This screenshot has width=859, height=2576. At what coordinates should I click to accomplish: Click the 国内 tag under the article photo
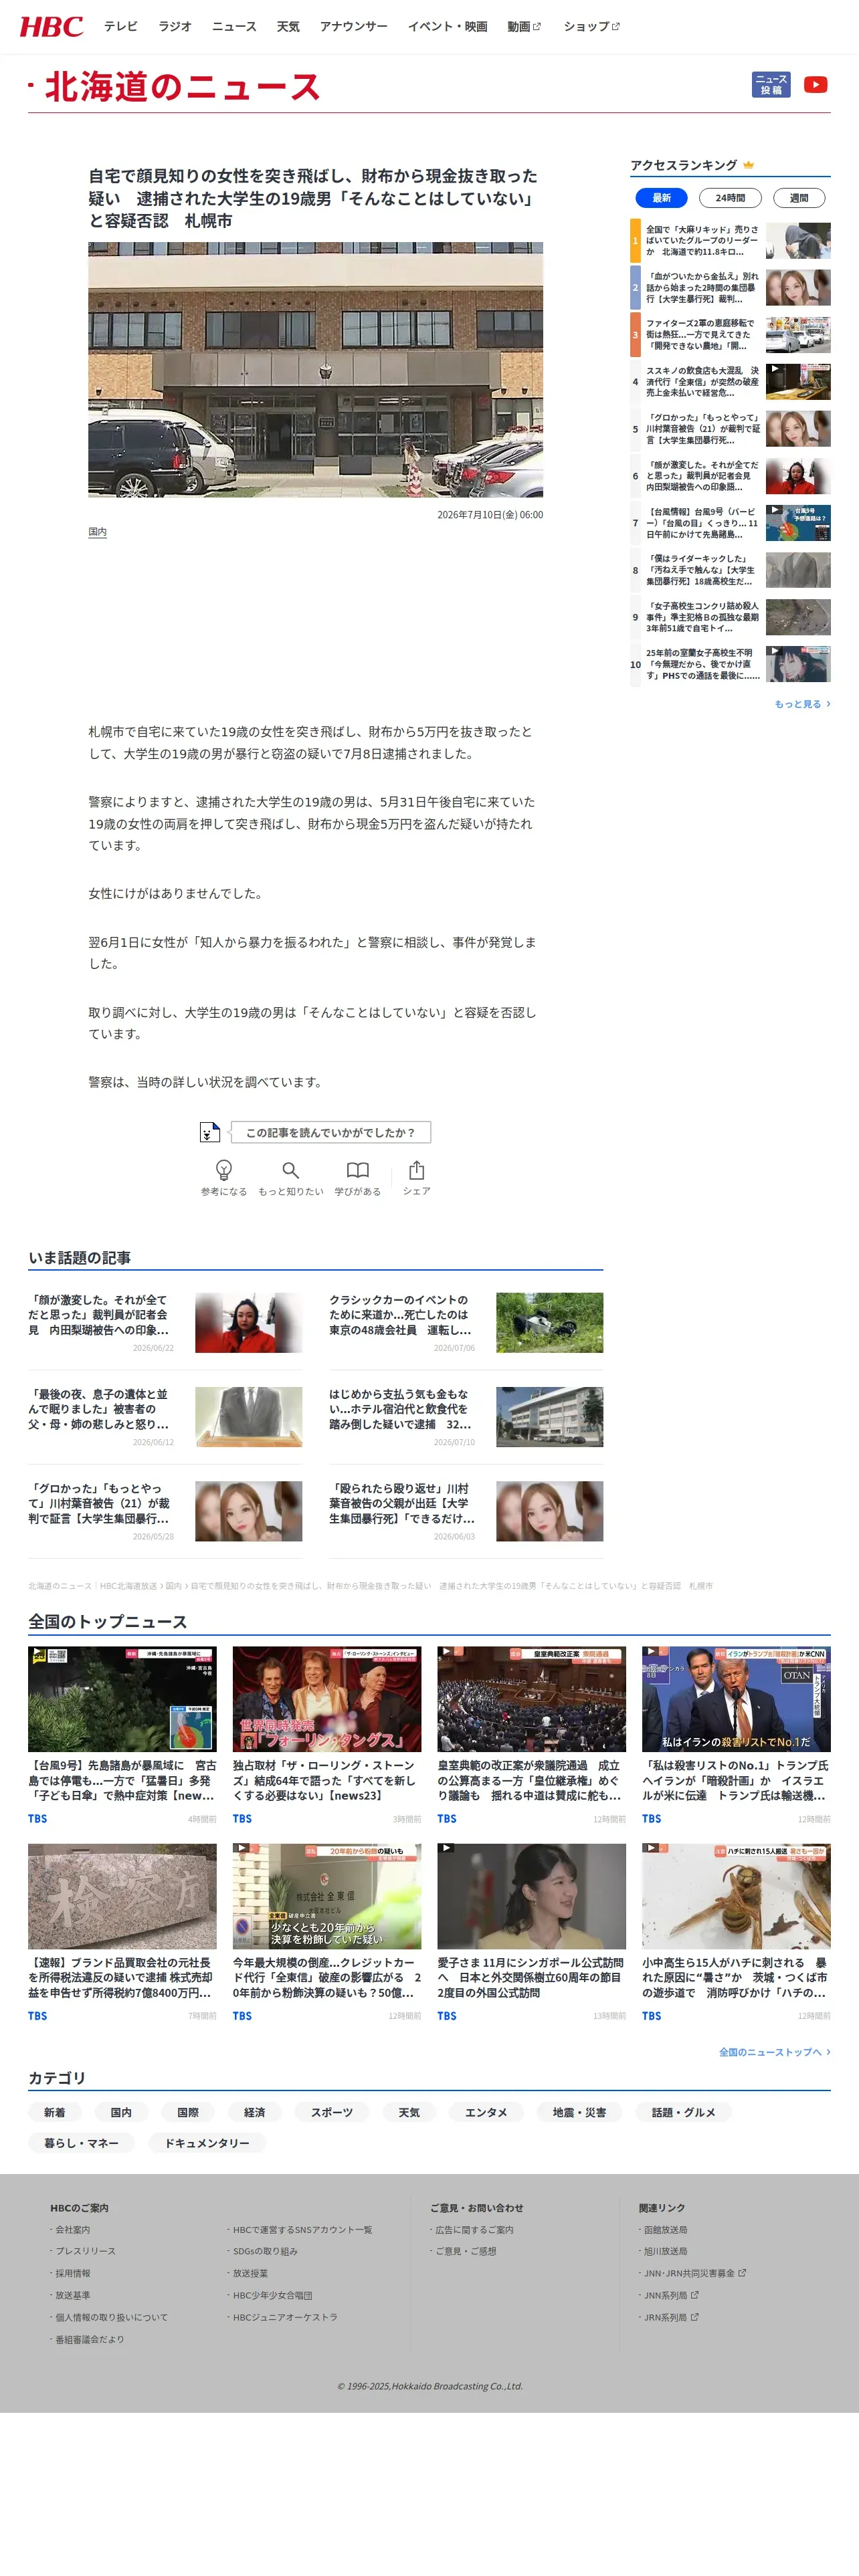pos(97,532)
